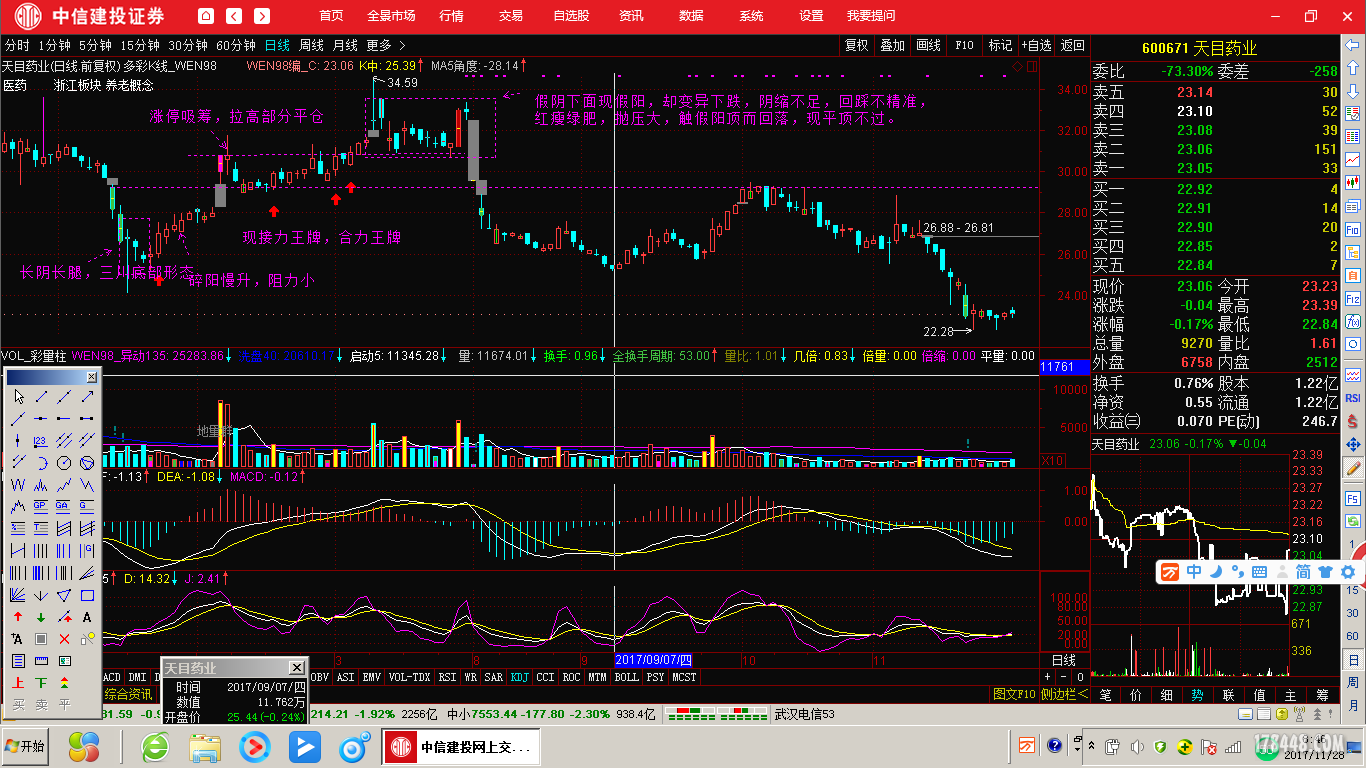Open the 行情 menu
The height and width of the screenshot is (768, 1366).
pyautogui.click(x=451, y=16)
